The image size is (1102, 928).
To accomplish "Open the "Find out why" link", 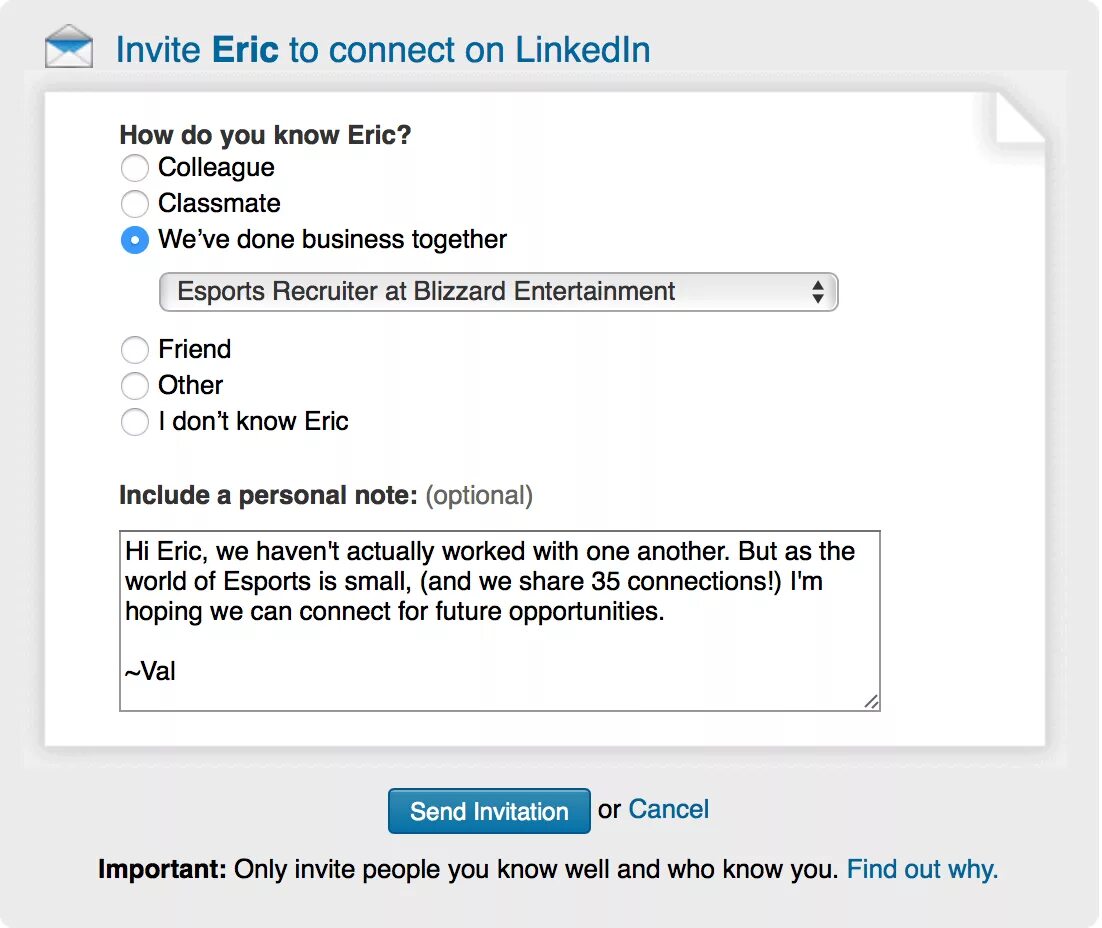I will tap(922, 869).
